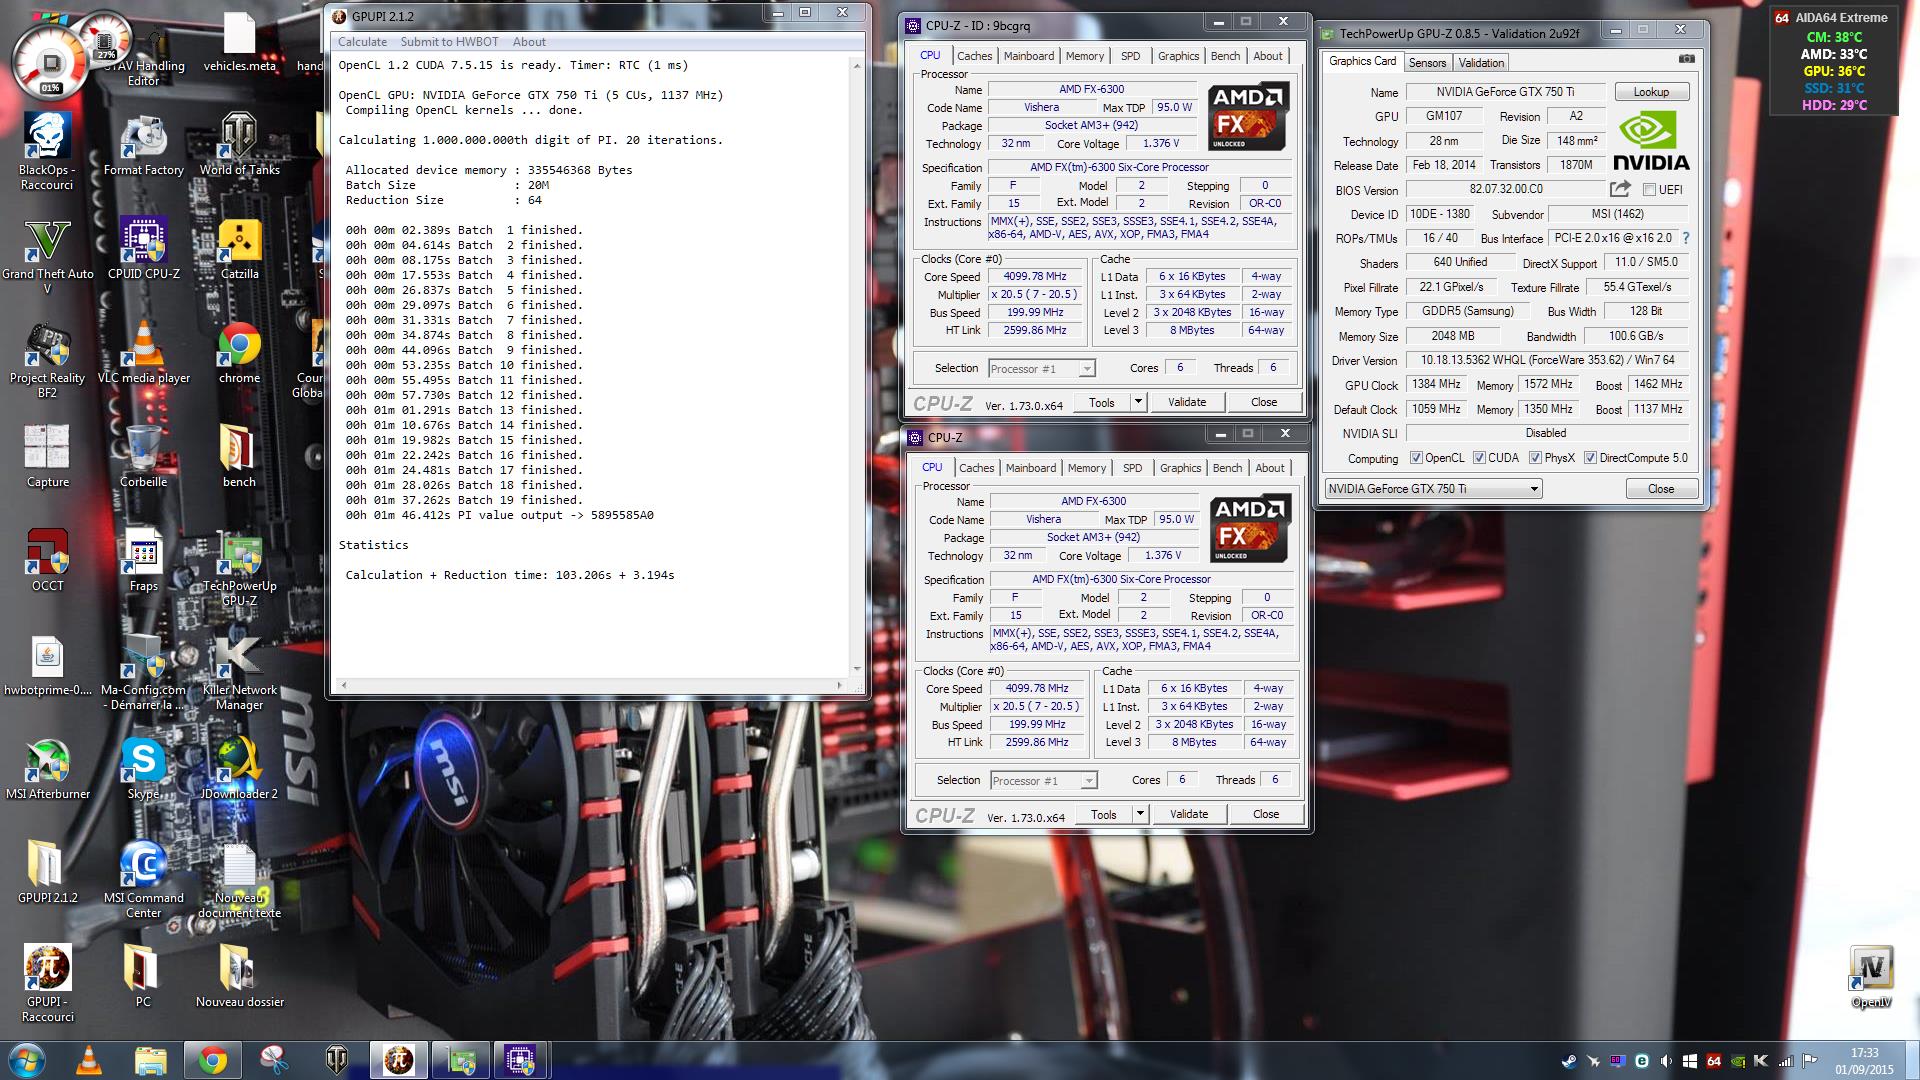This screenshot has height=1080, width=1920.
Task: Toggle the CUDA computing checkbox
Action: 1479,458
